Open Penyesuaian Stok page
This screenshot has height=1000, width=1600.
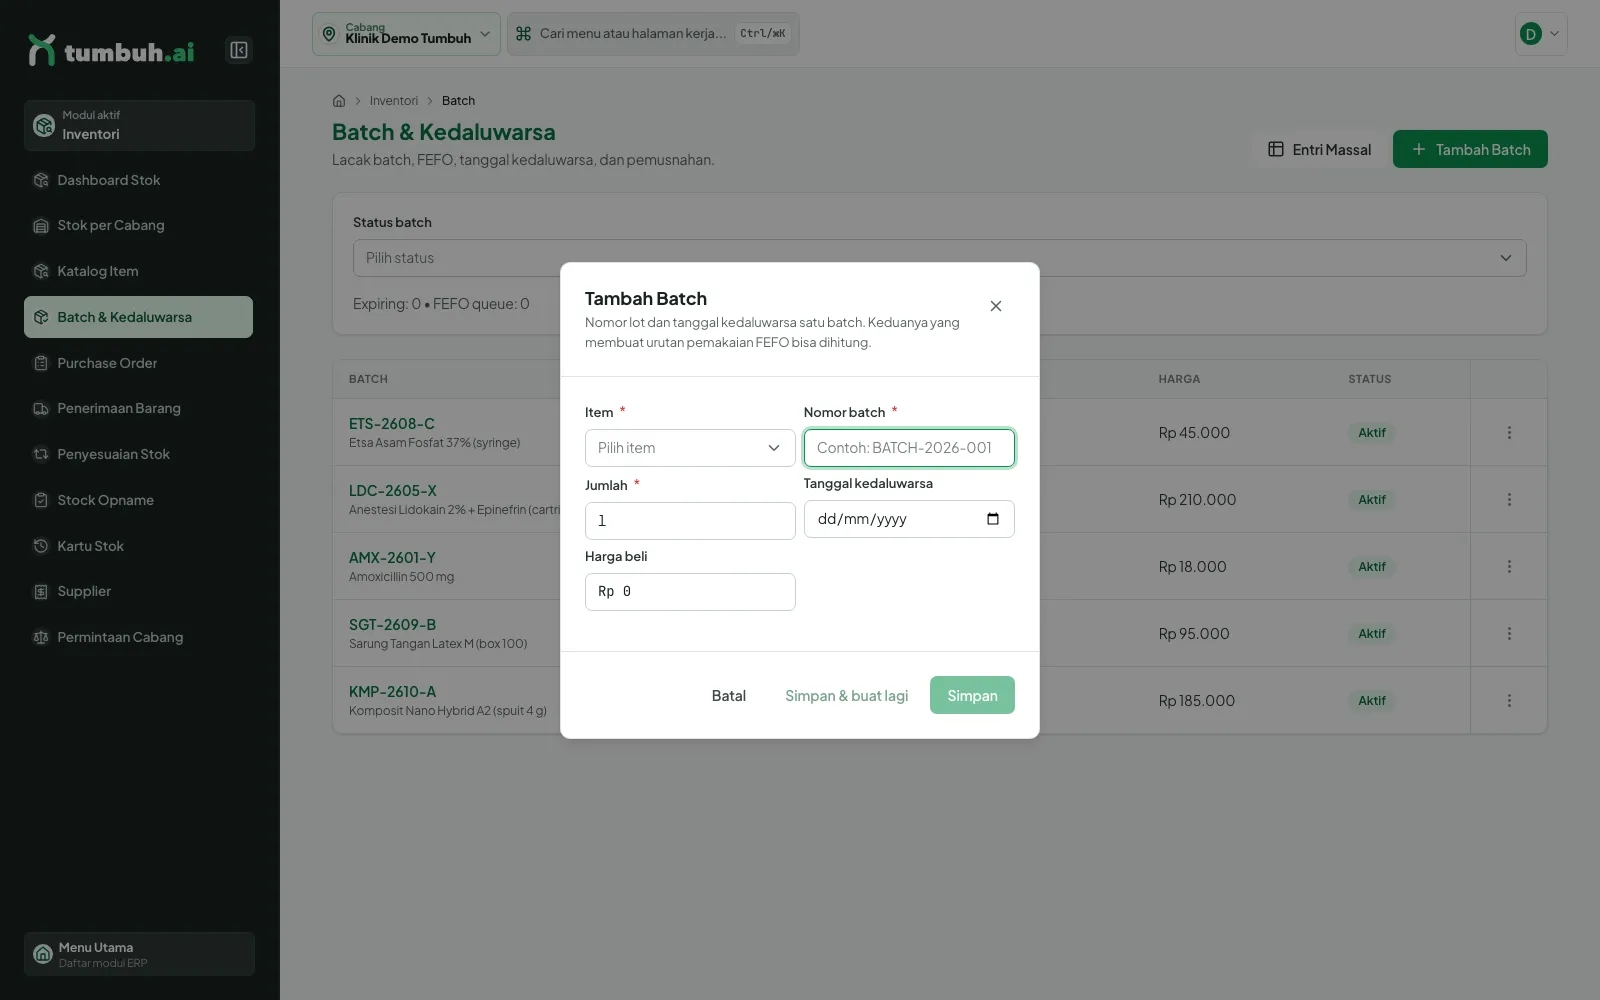tap(139, 454)
